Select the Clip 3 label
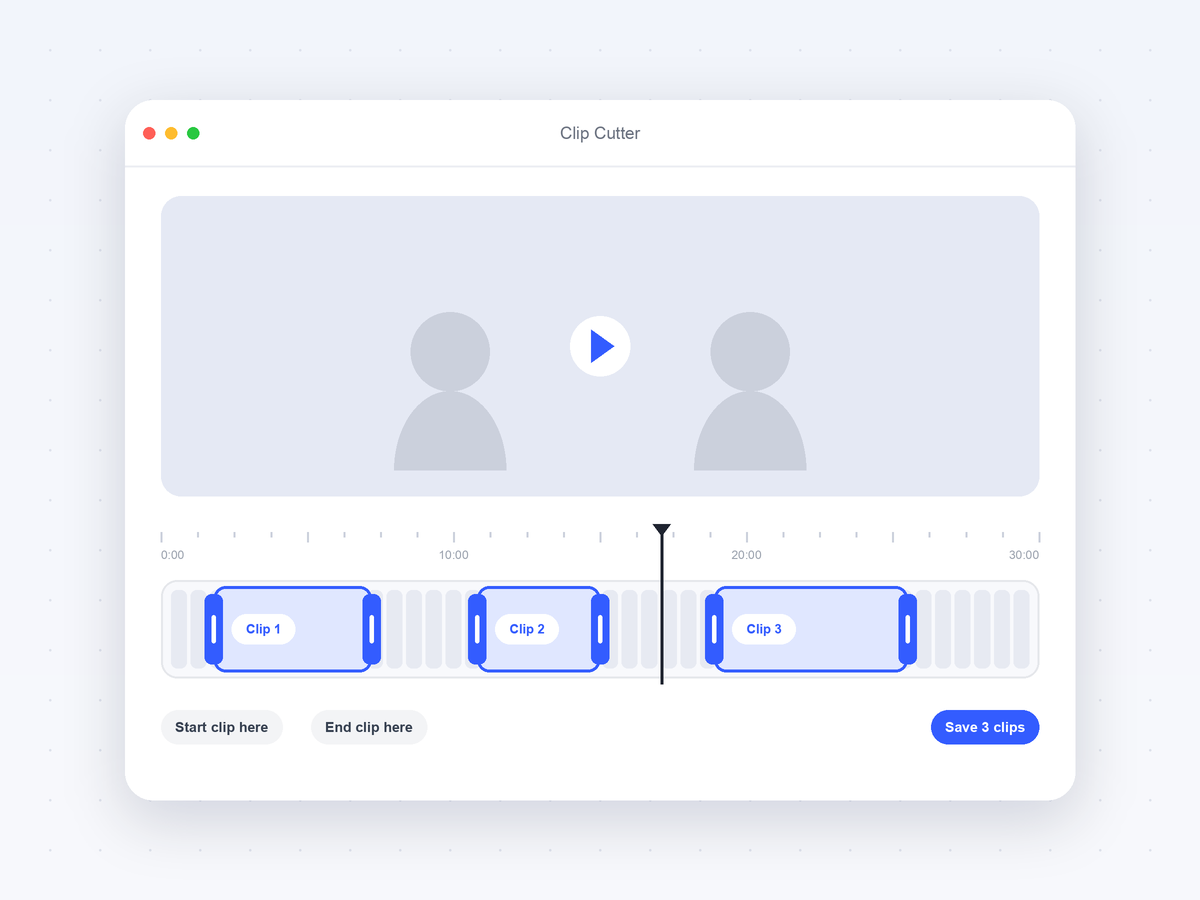 [x=764, y=629]
